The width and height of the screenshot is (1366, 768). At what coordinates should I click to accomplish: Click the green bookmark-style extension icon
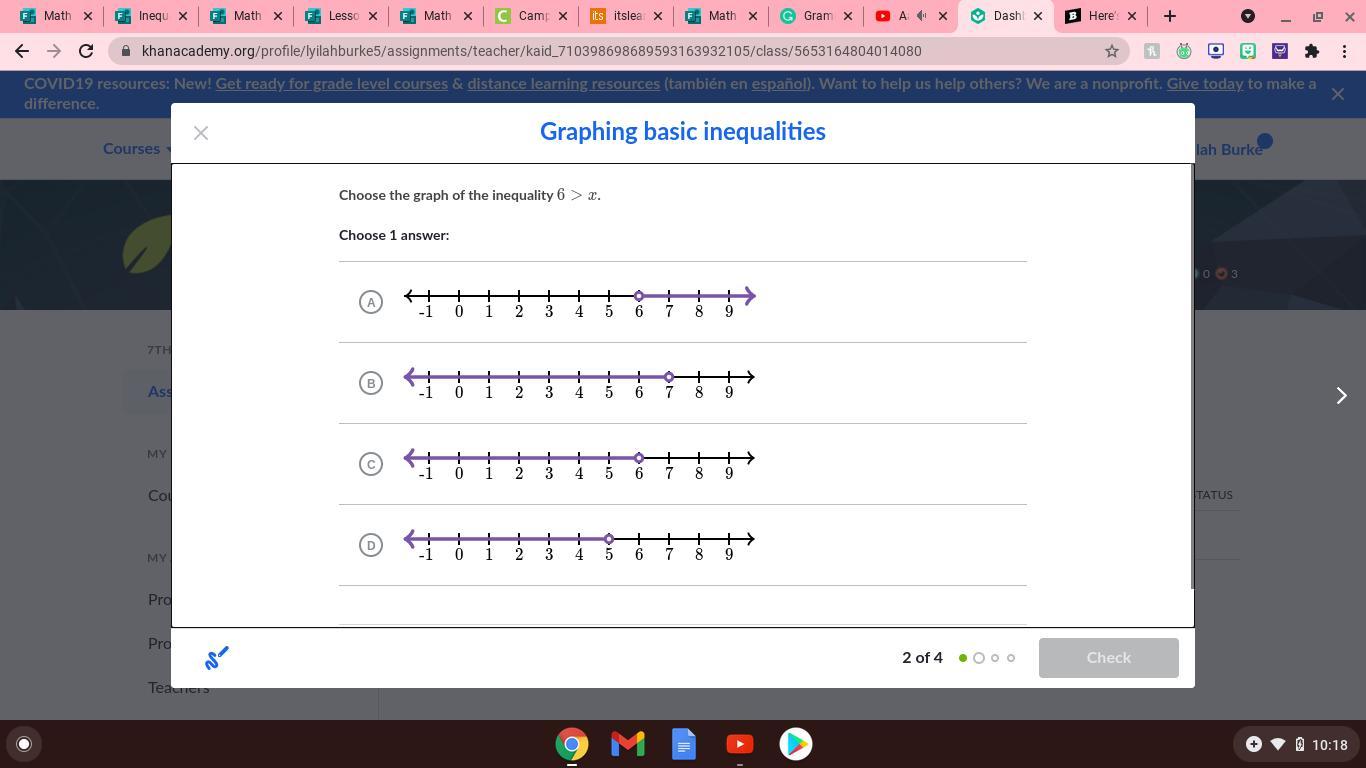(1248, 51)
